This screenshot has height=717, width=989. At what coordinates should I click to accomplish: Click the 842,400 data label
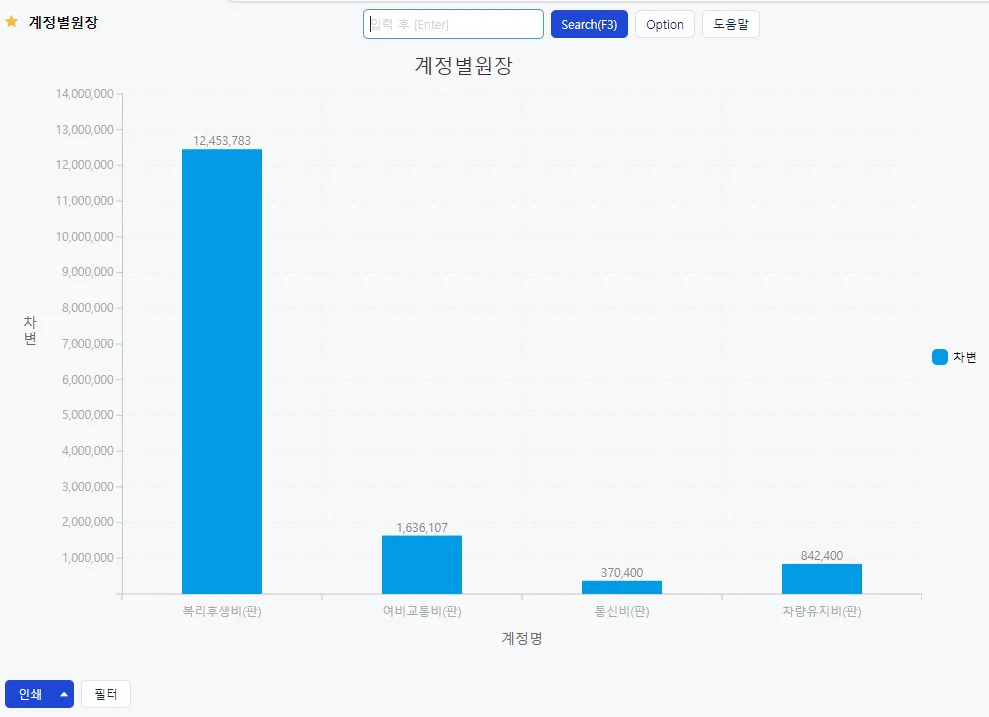coord(822,556)
